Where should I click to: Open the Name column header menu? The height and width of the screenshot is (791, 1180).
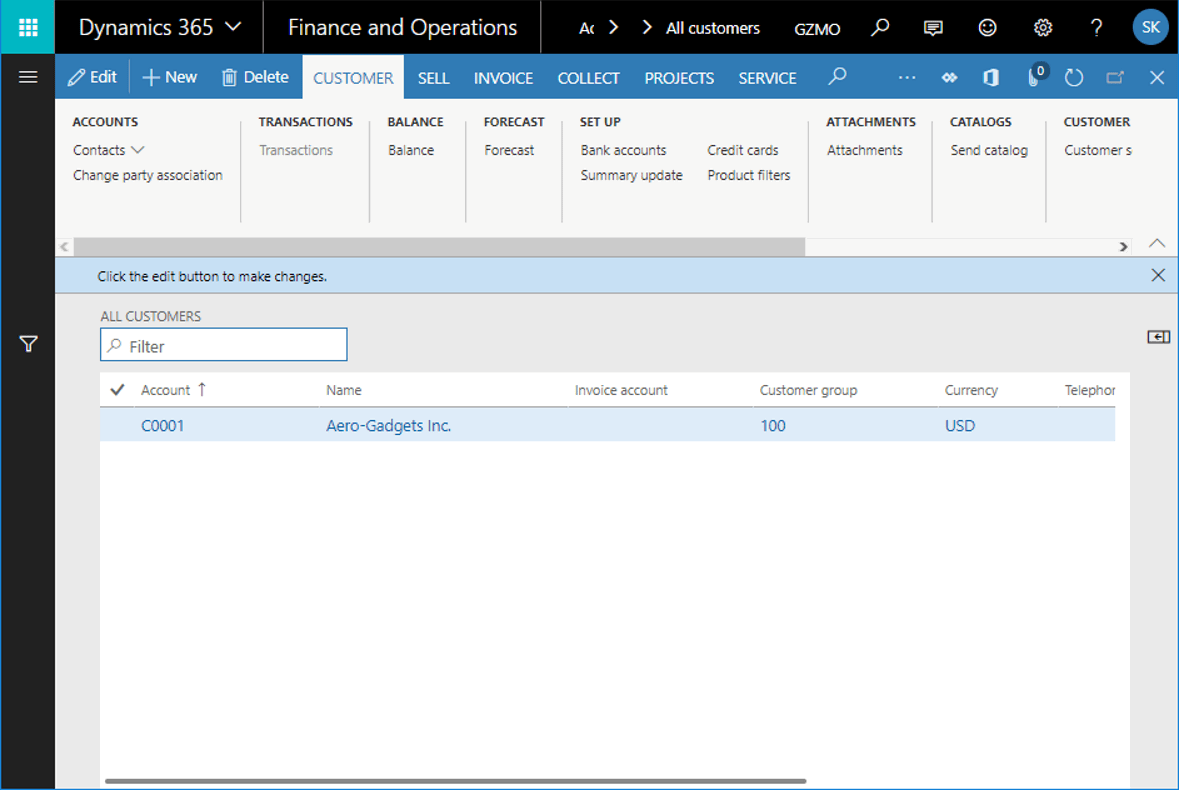[344, 390]
